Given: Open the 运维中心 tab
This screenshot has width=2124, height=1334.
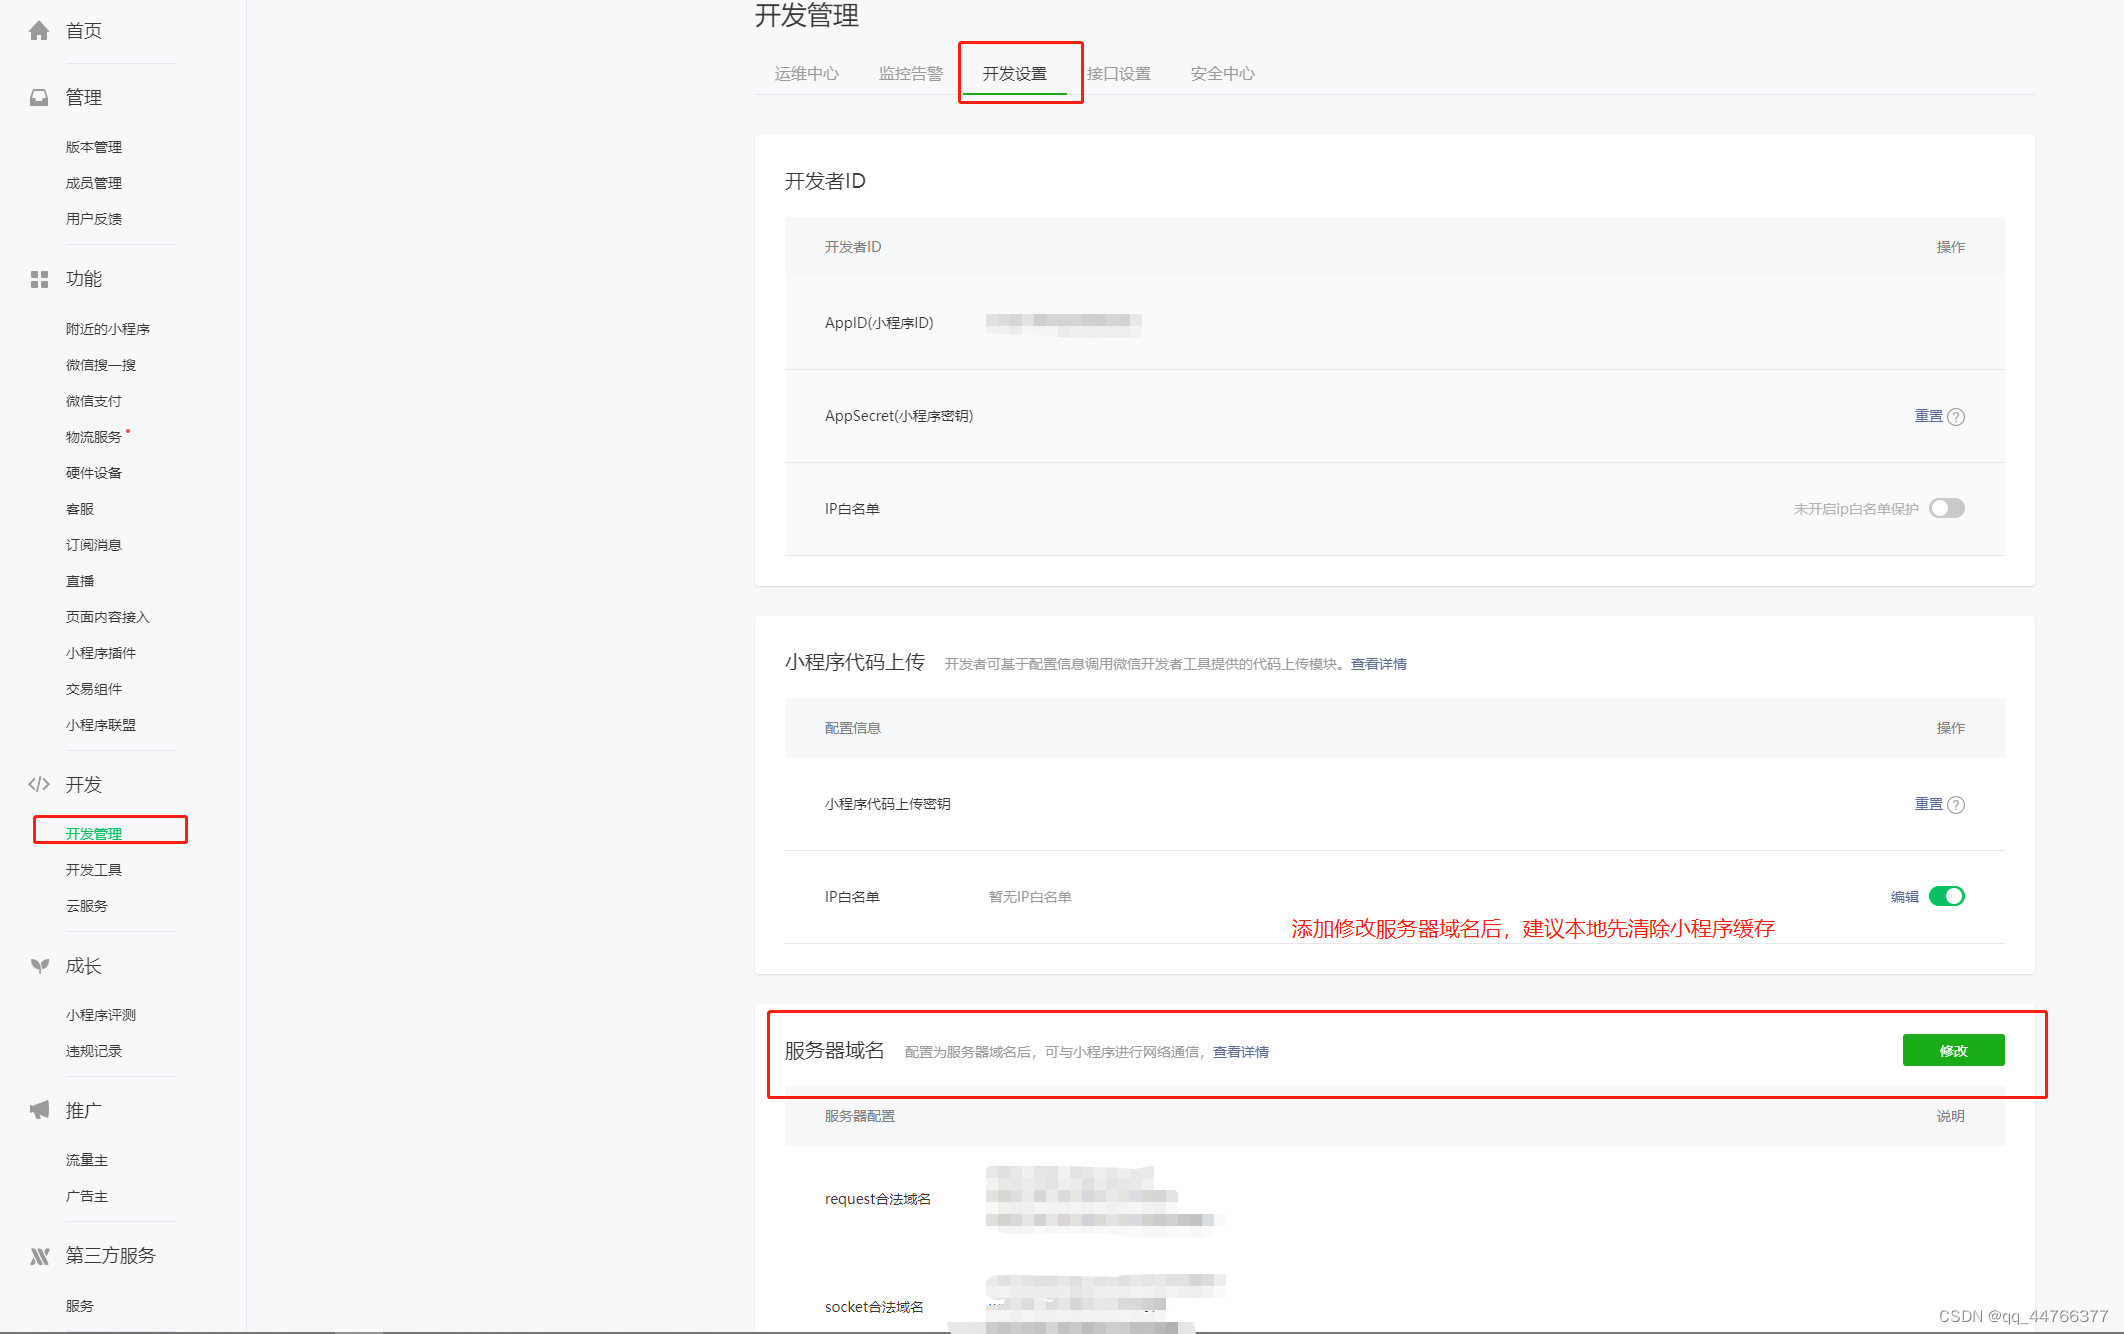Looking at the screenshot, I should click(806, 74).
